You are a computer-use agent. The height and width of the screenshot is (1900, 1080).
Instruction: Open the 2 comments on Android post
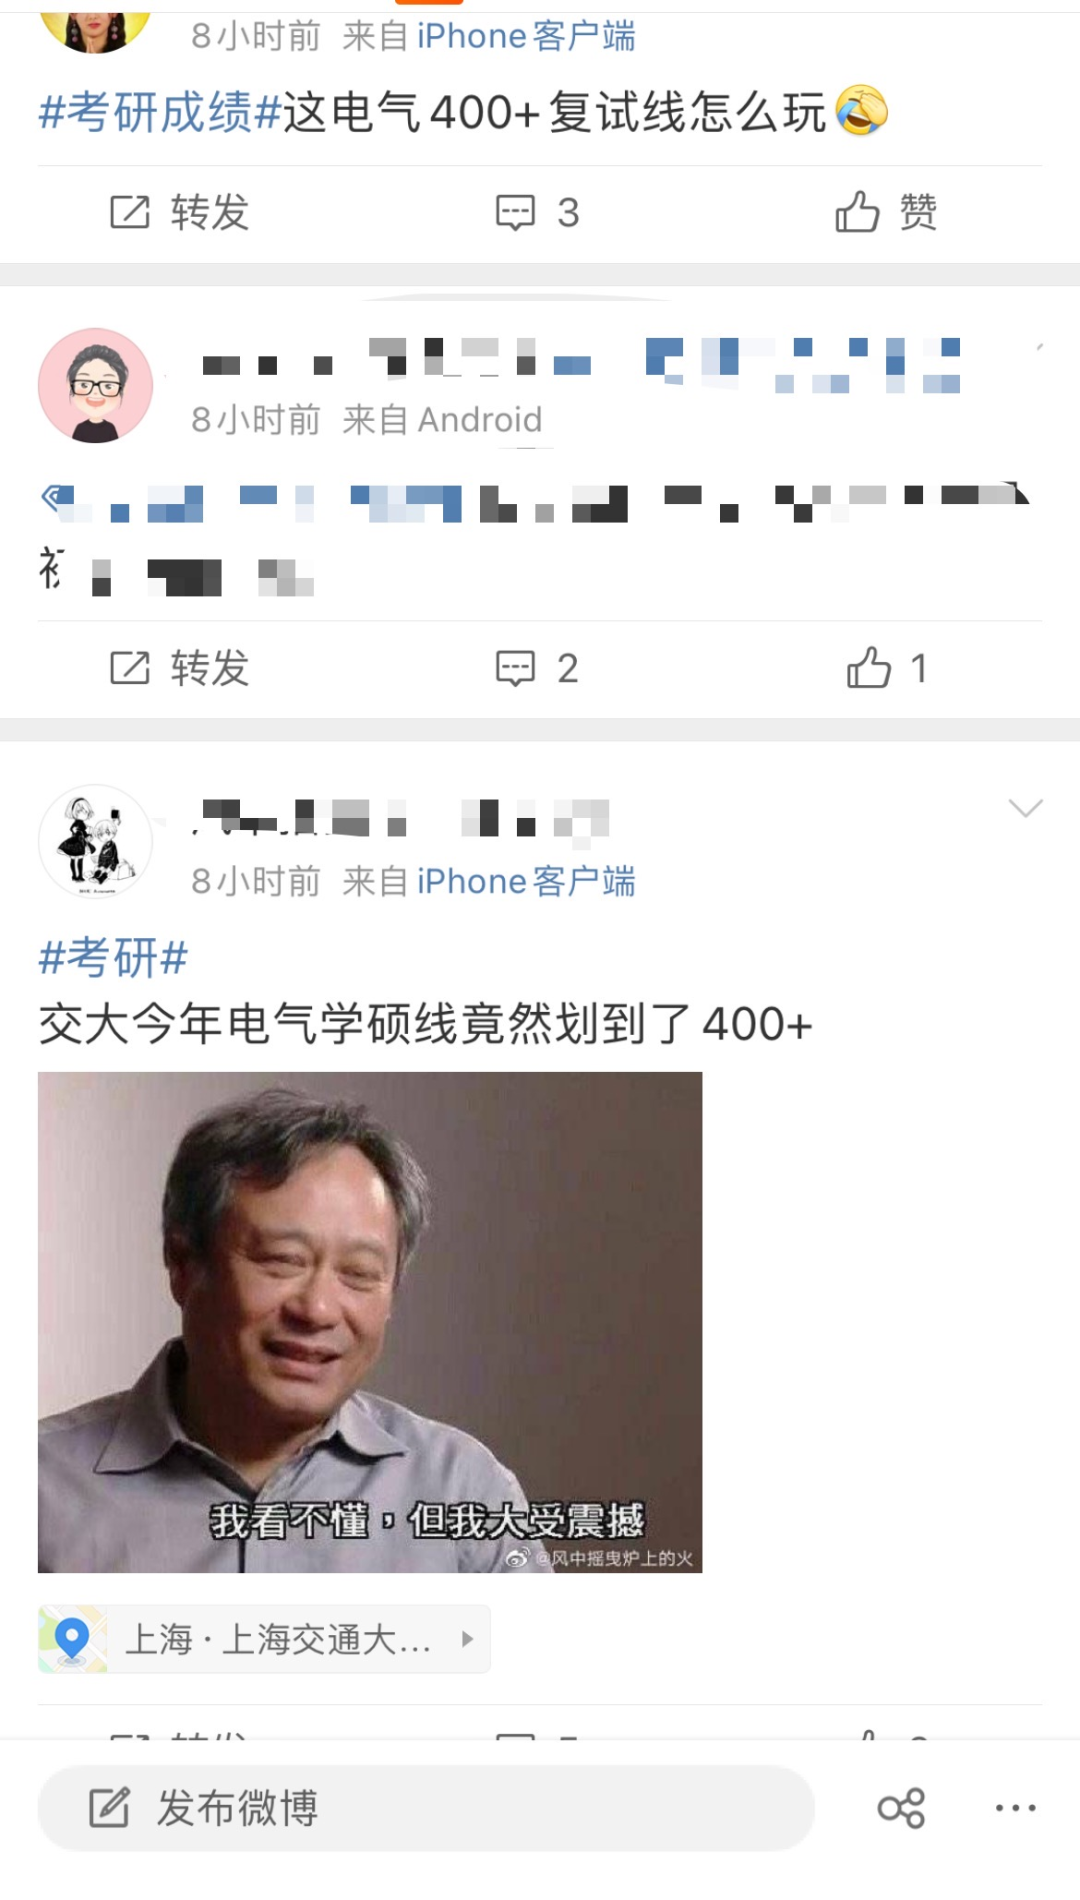pyautogui.click(x=537, y=668)
